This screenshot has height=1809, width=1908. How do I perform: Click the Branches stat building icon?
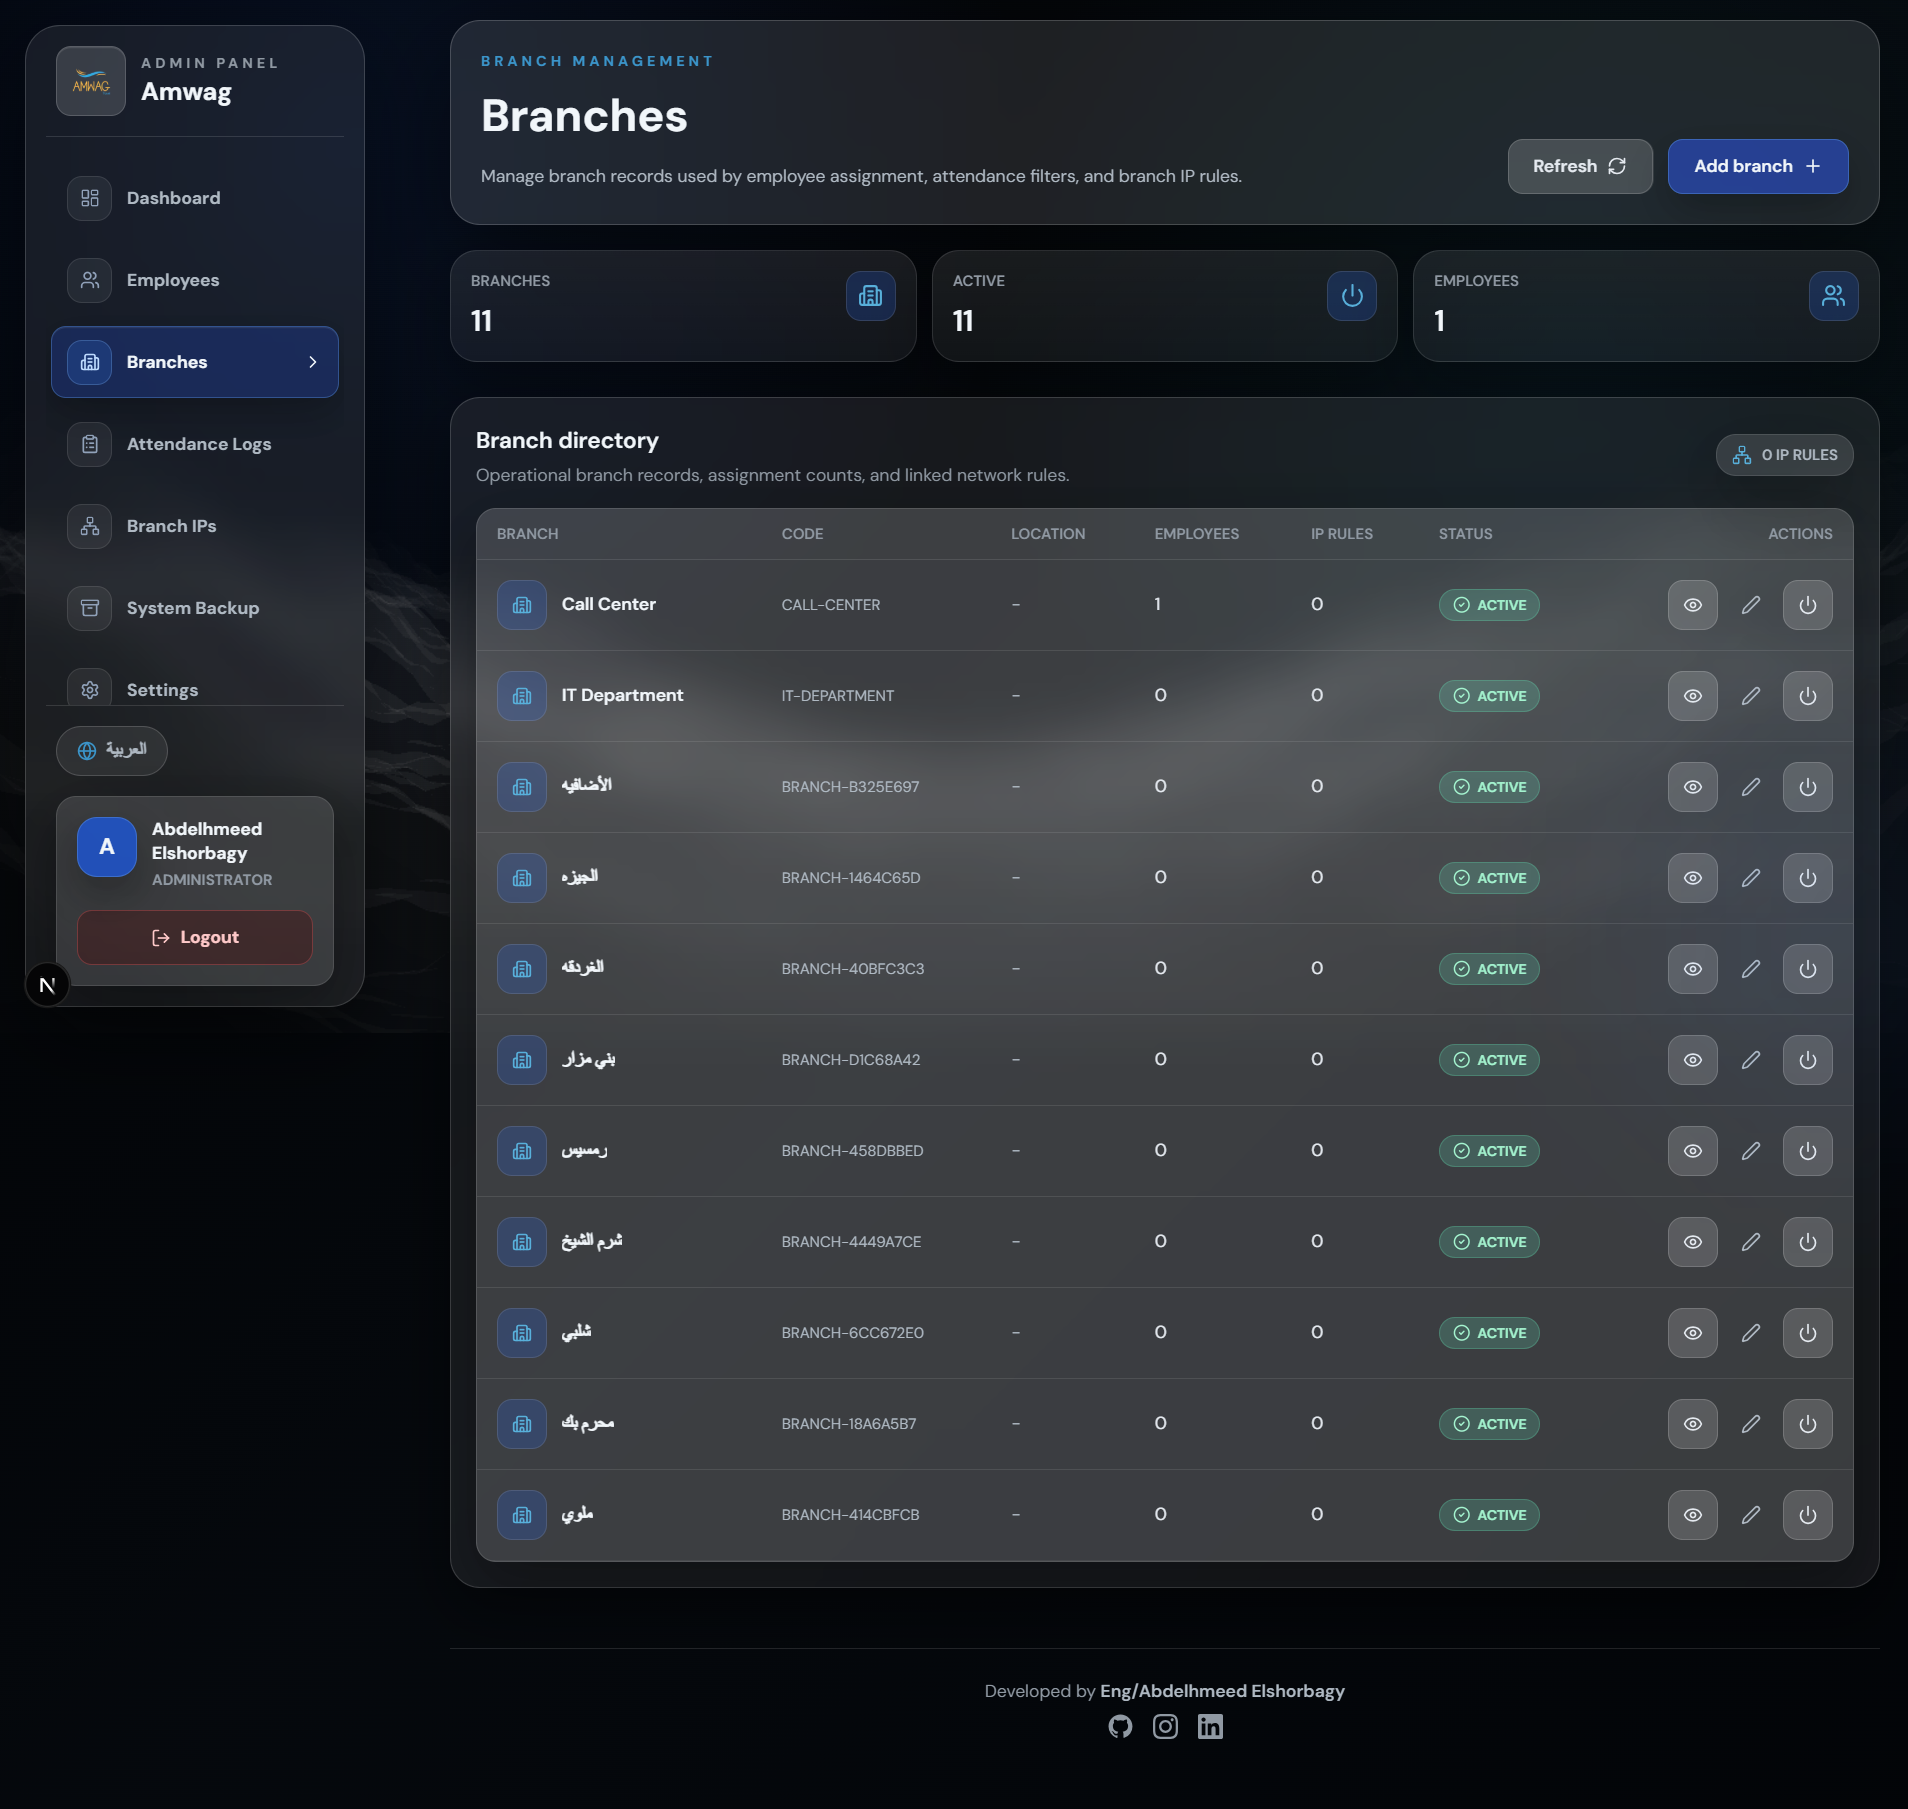871,296
